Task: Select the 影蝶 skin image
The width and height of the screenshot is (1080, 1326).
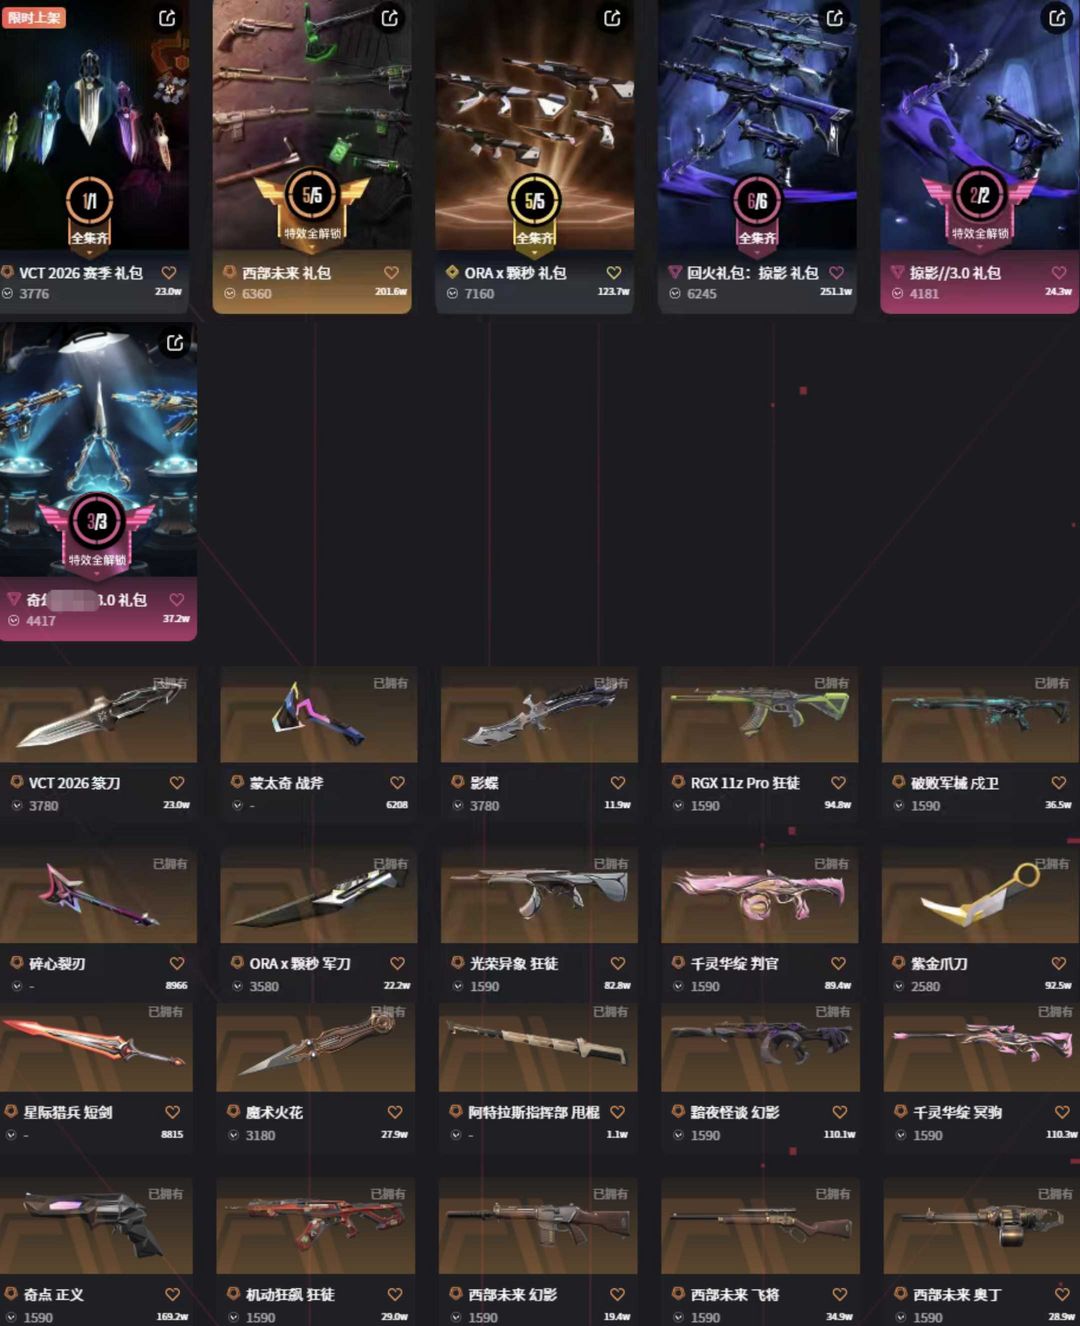Action: [539, 715]
